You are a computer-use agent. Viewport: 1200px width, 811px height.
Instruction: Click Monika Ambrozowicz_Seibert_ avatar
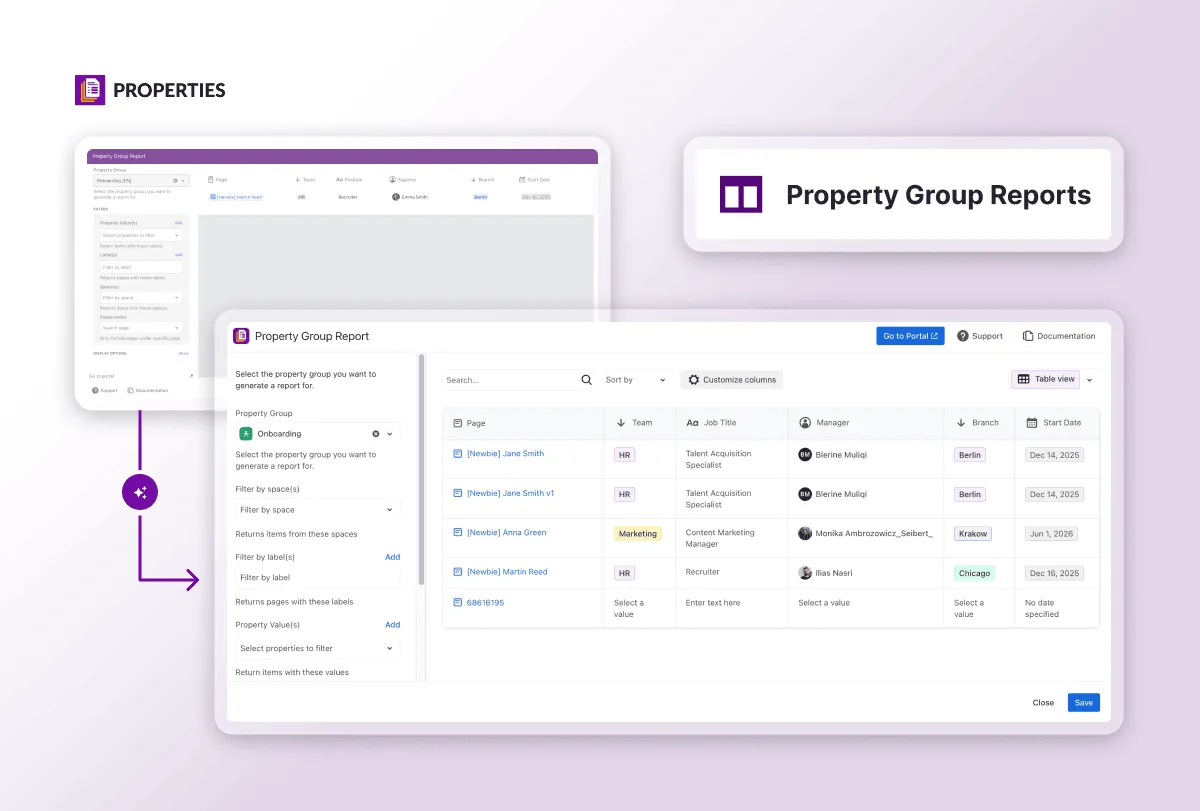click(805, 534)
